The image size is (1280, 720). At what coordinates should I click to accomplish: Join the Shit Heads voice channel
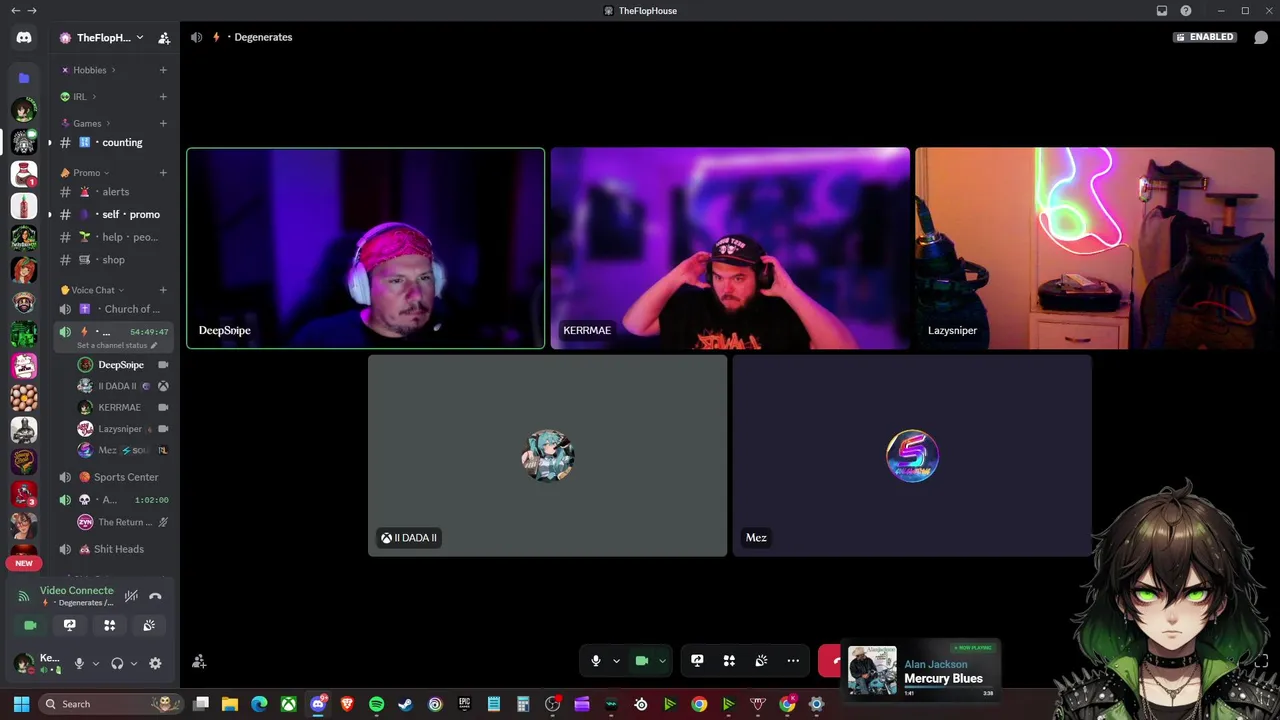tap(114, 549)
